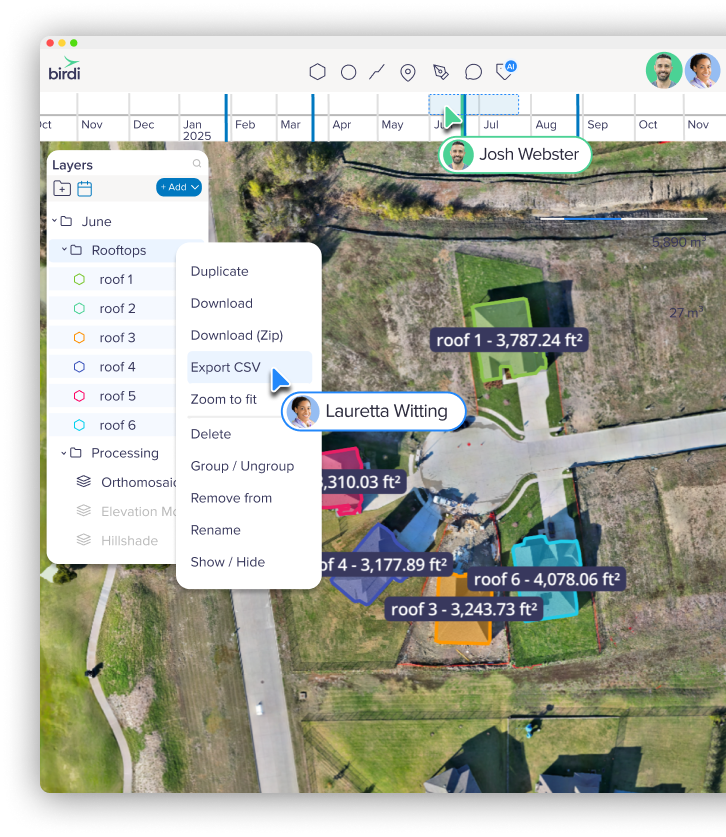Click the green hexagon icon of roof 1

[x=80, y=279]
